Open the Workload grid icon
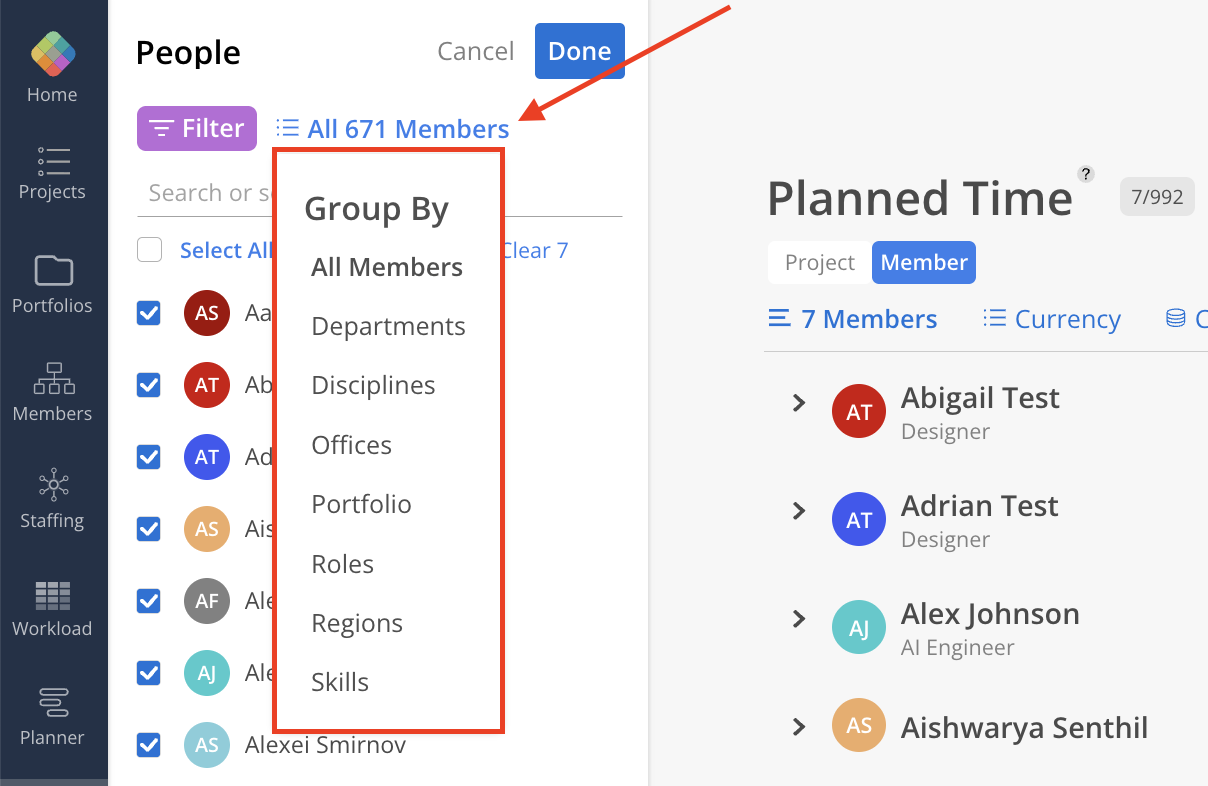Screen dimensions: 1208x786 pos(52,595)
